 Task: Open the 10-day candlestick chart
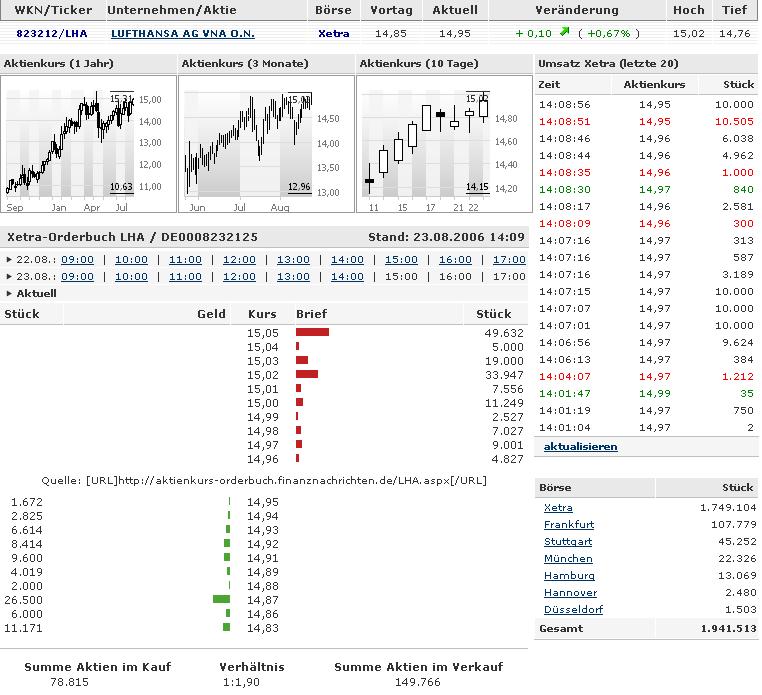[443, 143]
